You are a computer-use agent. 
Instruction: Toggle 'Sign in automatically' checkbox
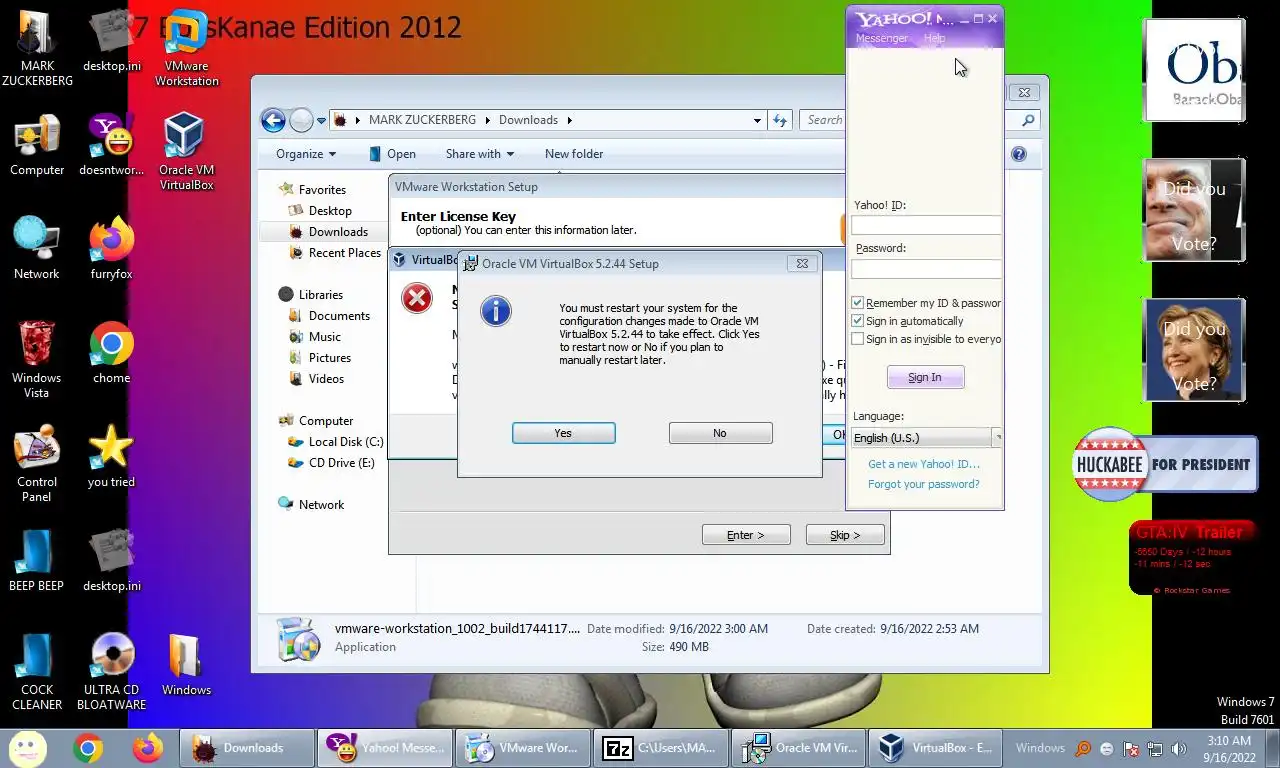click(857, 321)
